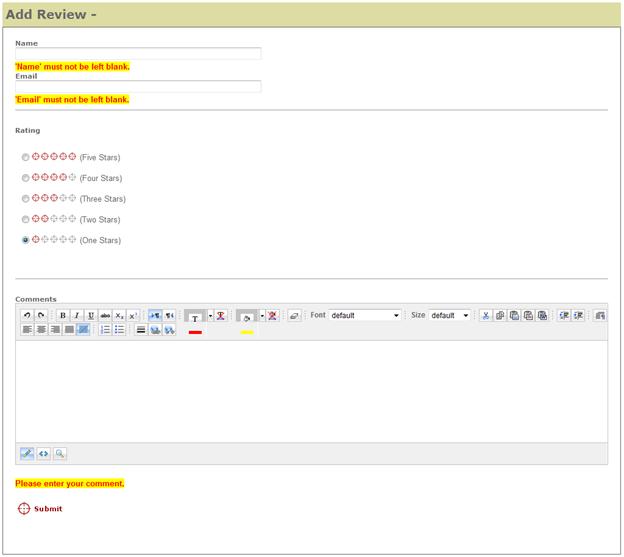Expand the font color picker arrow
This screenshot has height=557, width=624.
point(211,316)
